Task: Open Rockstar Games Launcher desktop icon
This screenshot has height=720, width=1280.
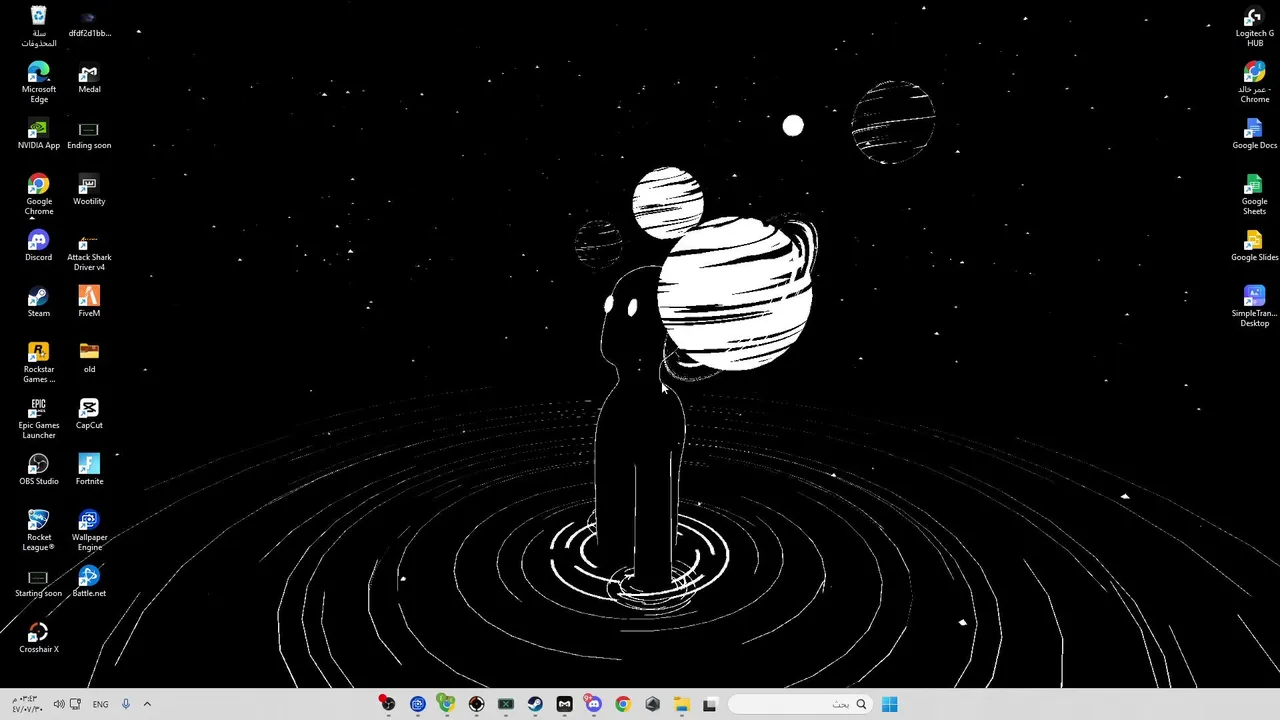Action: 38,363
